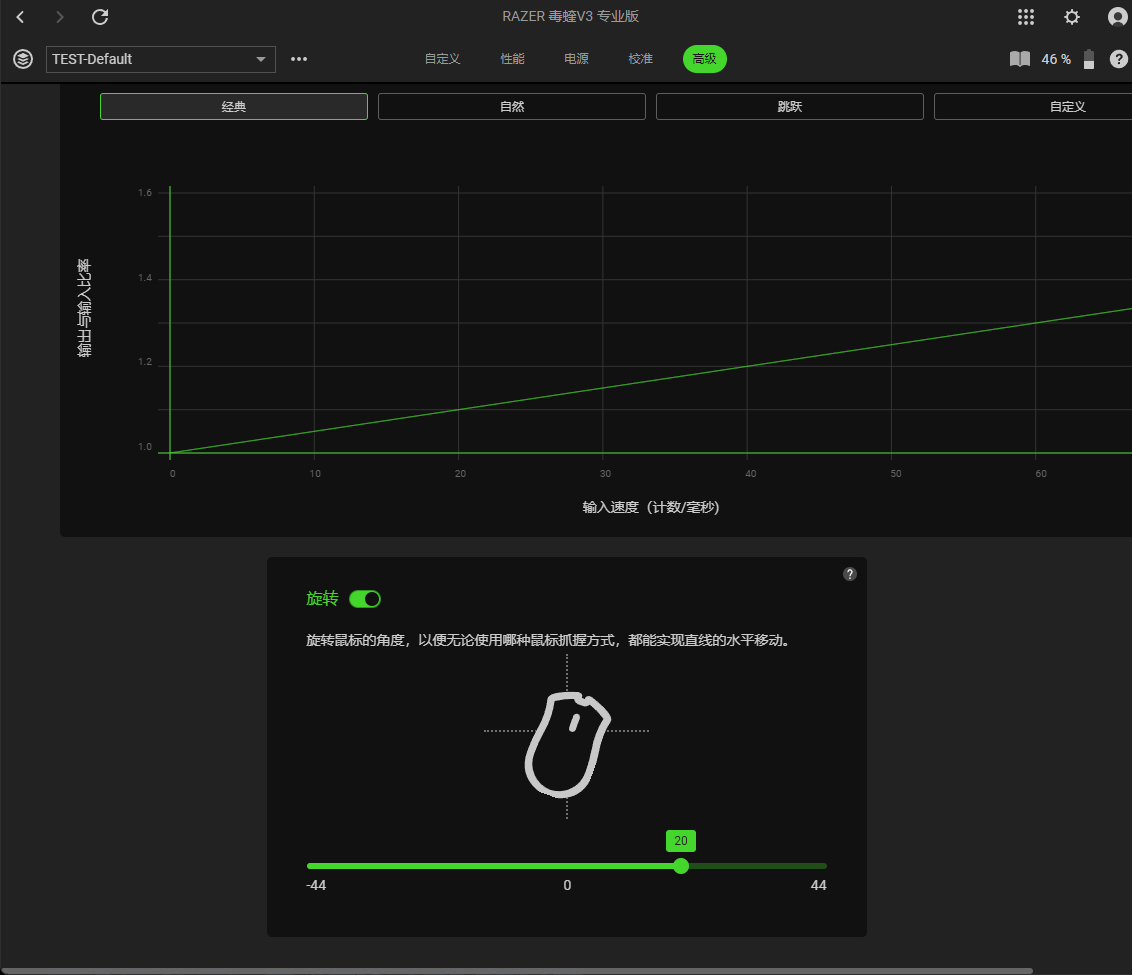The width and height of the screenshot is (1132, 975).
Task: Click the rotation panel help icon
Action: point(850,574)
